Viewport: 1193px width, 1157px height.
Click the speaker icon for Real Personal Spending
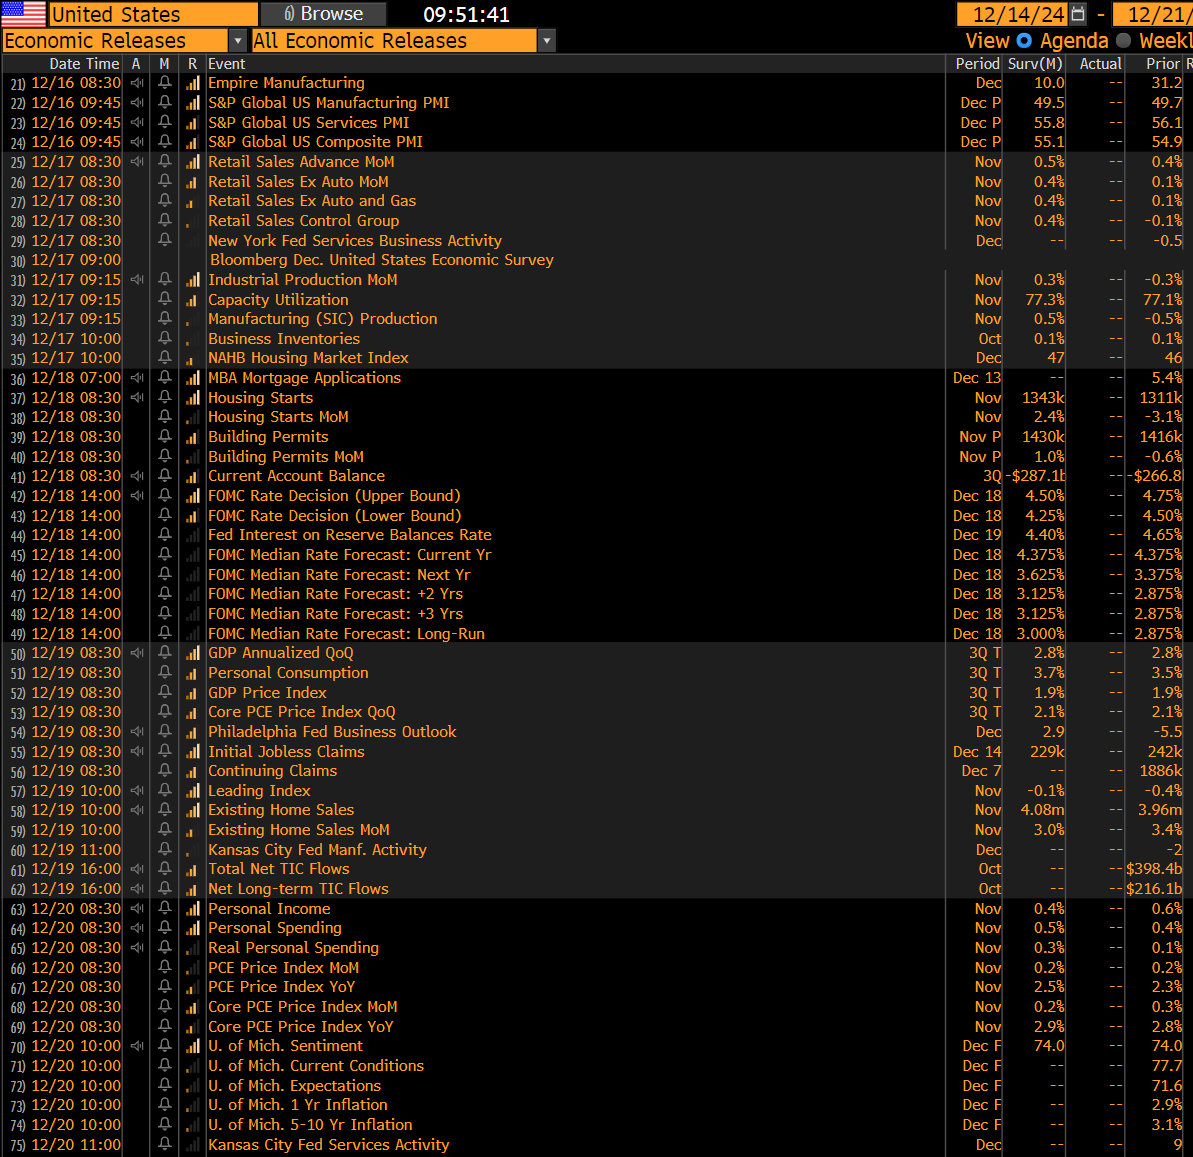(137, 948)
